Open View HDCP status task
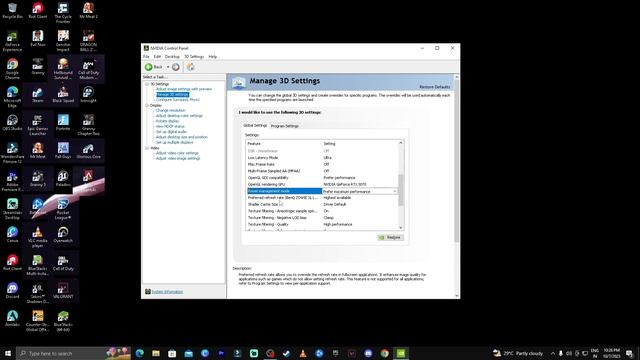 point(170,127)
